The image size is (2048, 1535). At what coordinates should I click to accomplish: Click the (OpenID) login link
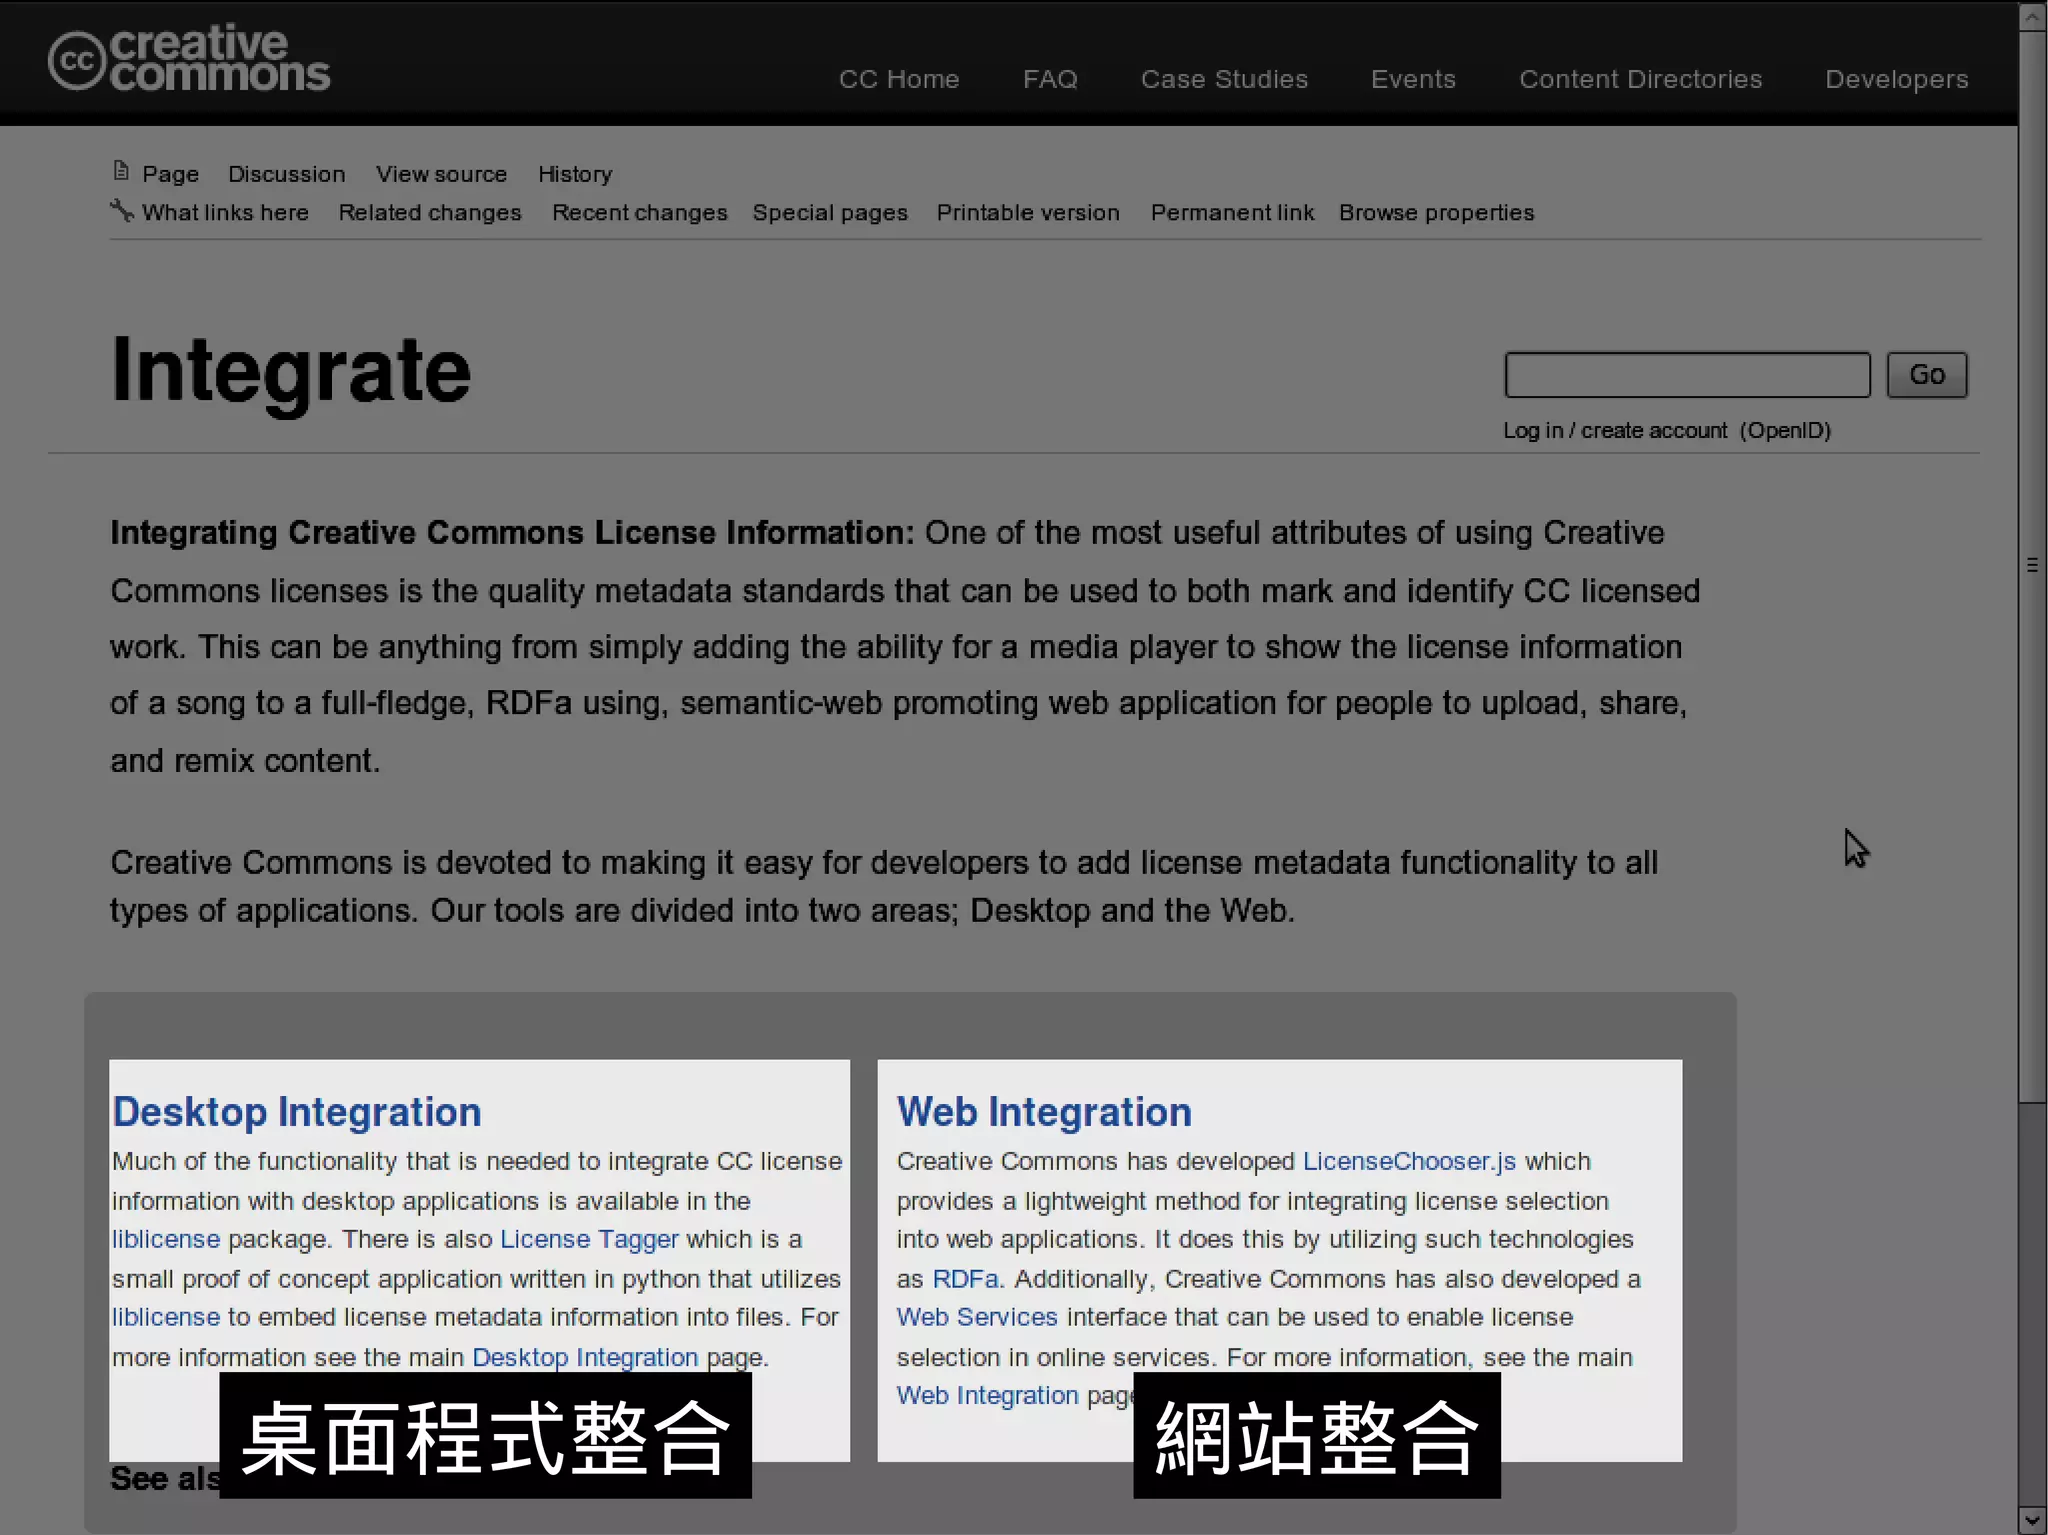[1785, 430]
